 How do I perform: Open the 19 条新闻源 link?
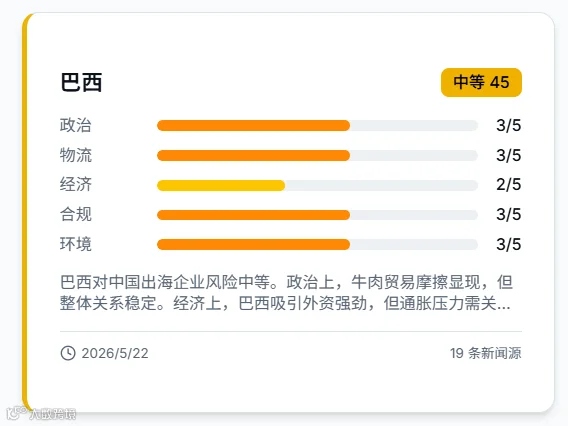(x=485, y=353)
